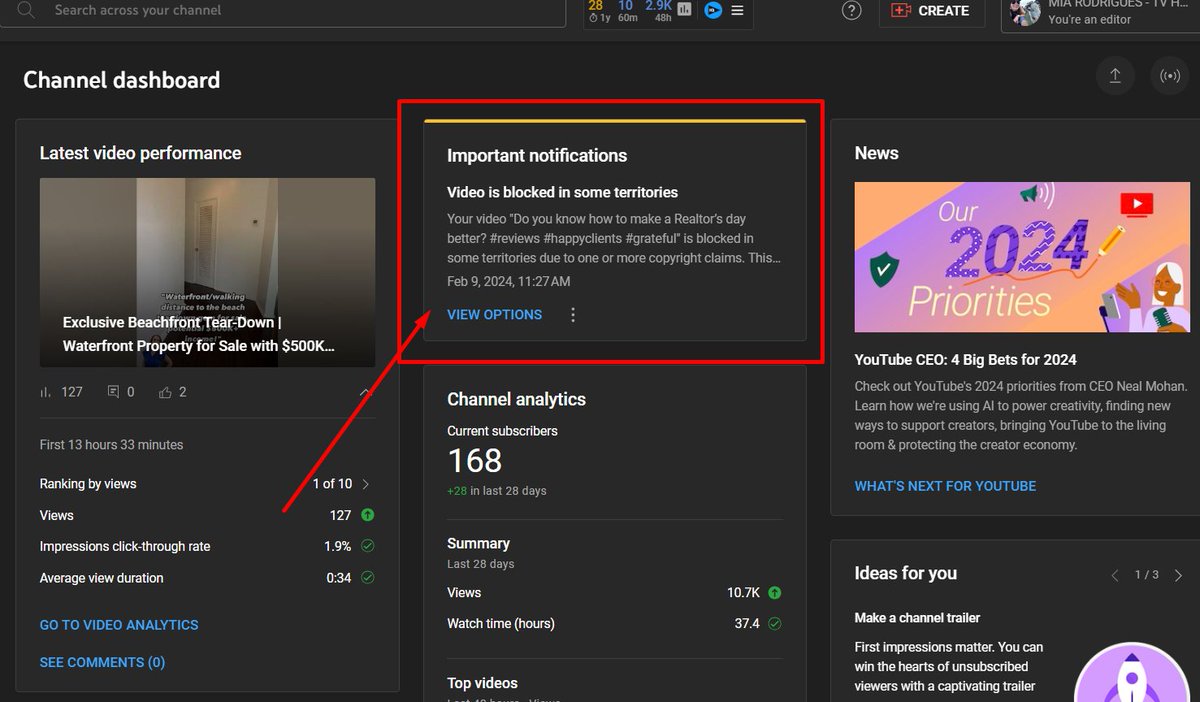Click YouTube CEO: 4 Big Bets for 2024 headline
Image resolution: width=1200 pixels, height=702 pixels.
click(x=965, y=360)
